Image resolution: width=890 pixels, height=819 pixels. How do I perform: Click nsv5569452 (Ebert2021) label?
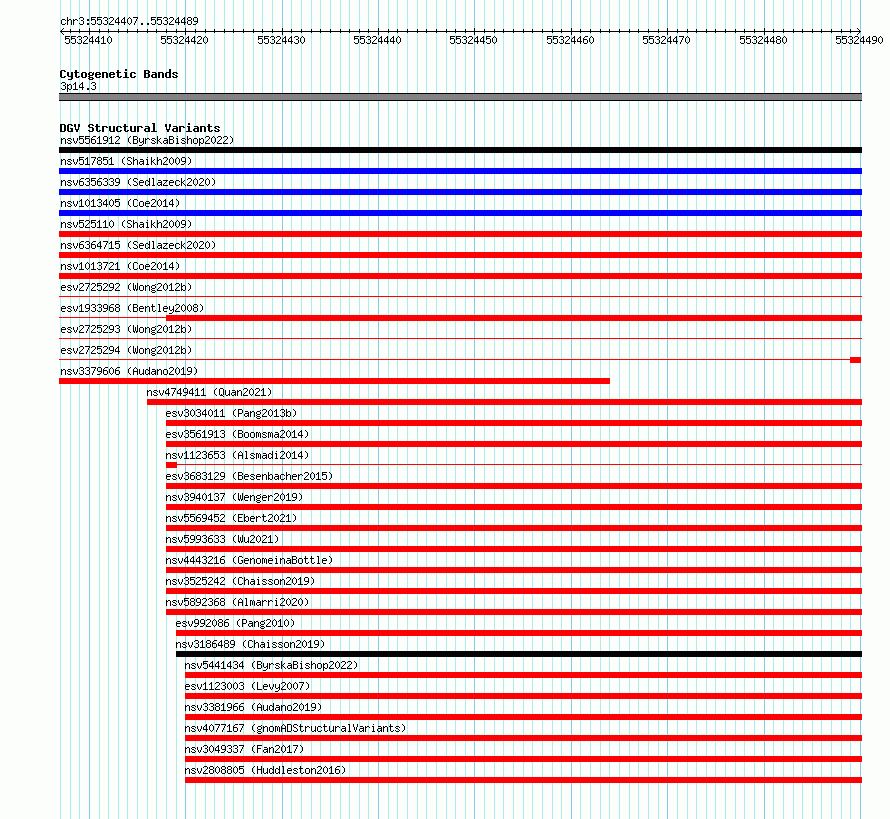click(x=232, y=518)
